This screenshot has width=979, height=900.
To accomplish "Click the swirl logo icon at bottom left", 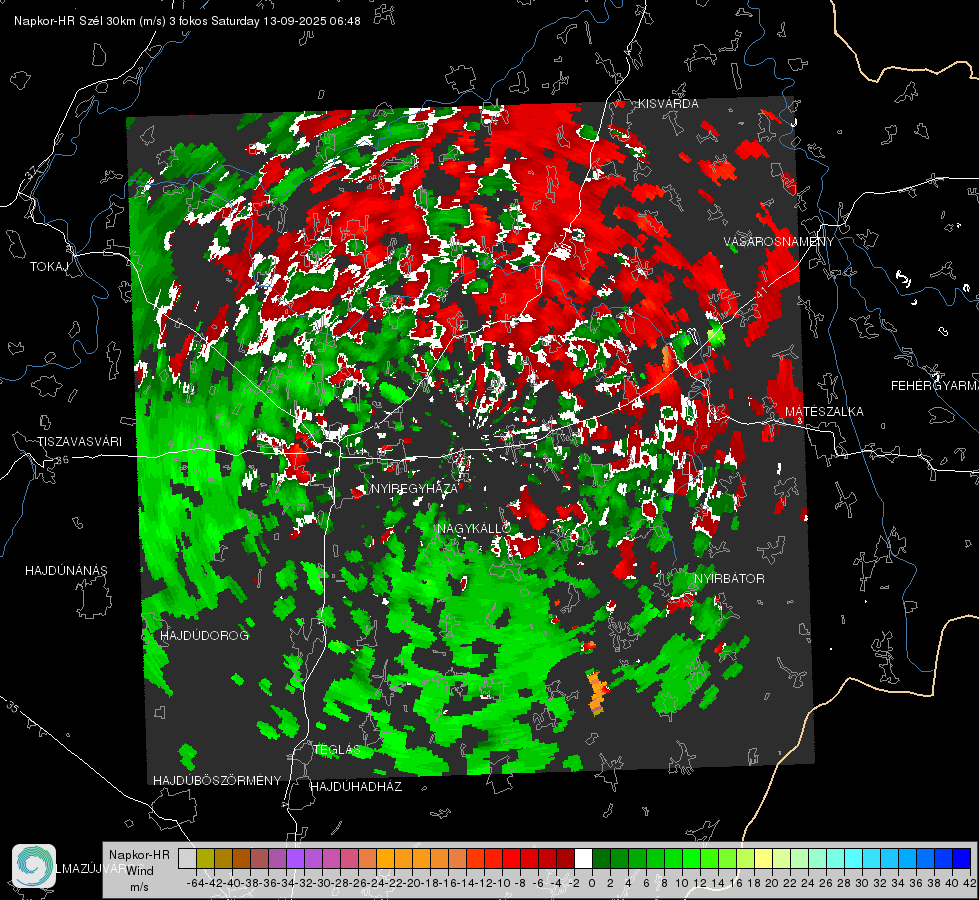I will pyautogui.click(x=34, y=866).
